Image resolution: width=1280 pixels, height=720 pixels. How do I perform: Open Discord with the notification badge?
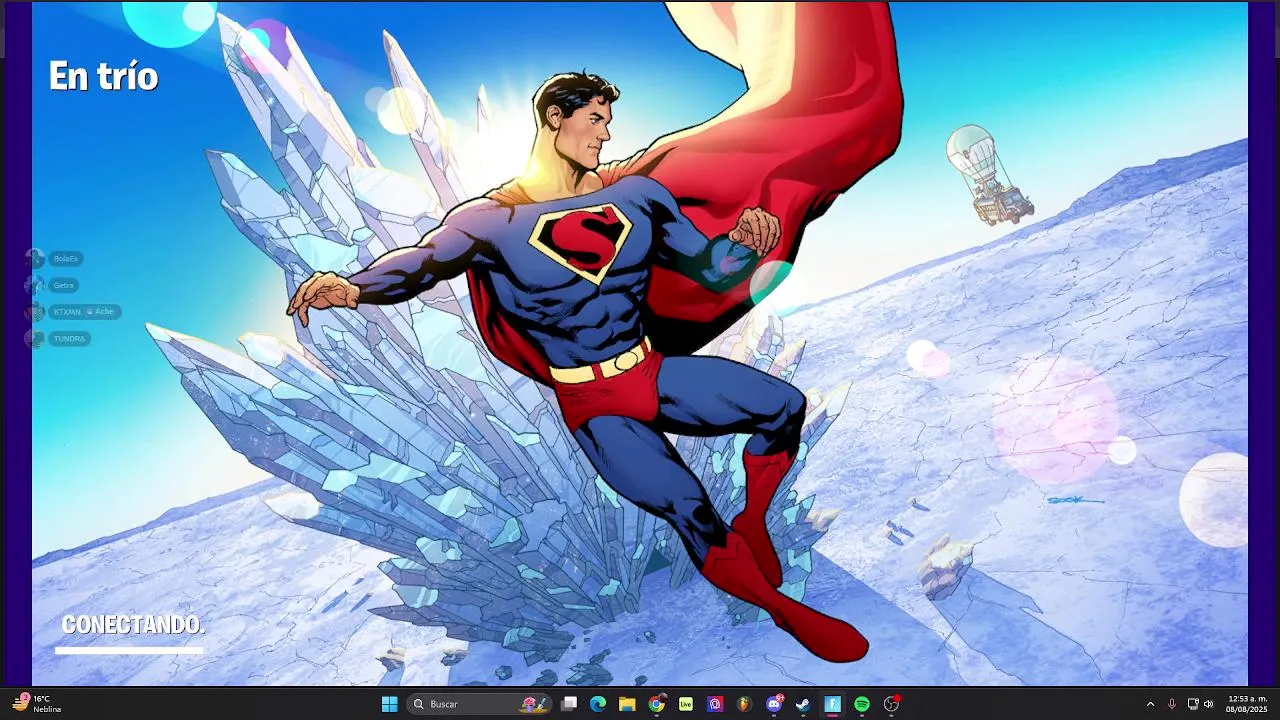click(x=774, y=704)
